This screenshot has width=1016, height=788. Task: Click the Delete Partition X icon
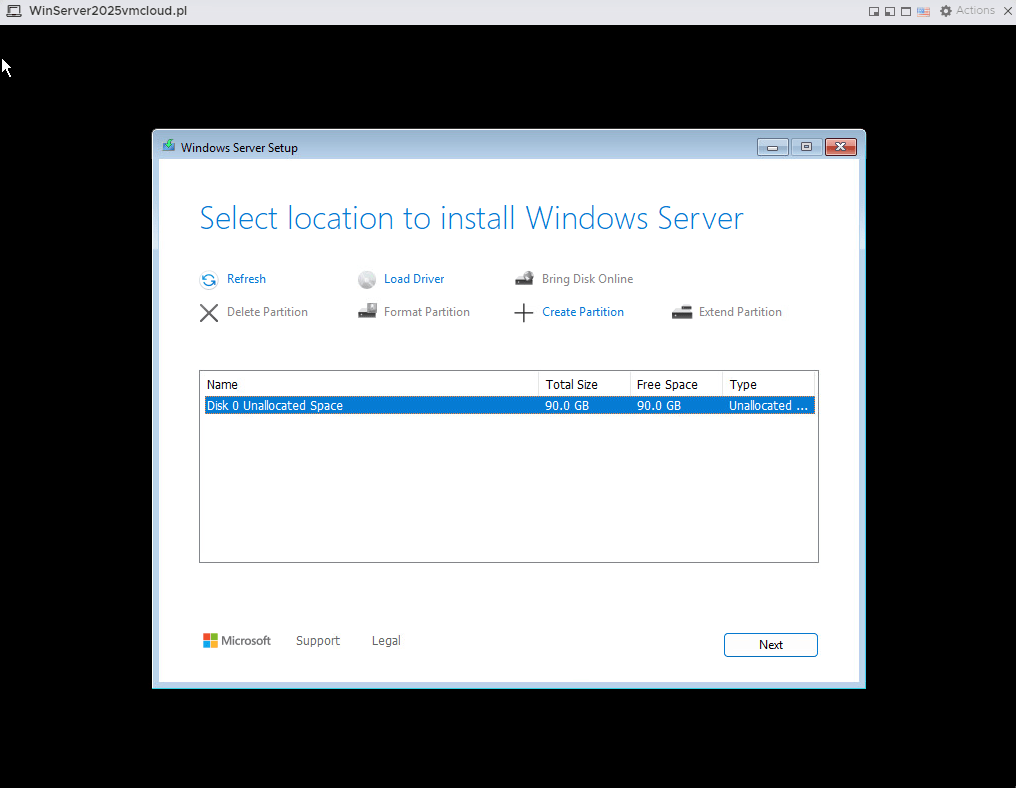tap(208, 313)
